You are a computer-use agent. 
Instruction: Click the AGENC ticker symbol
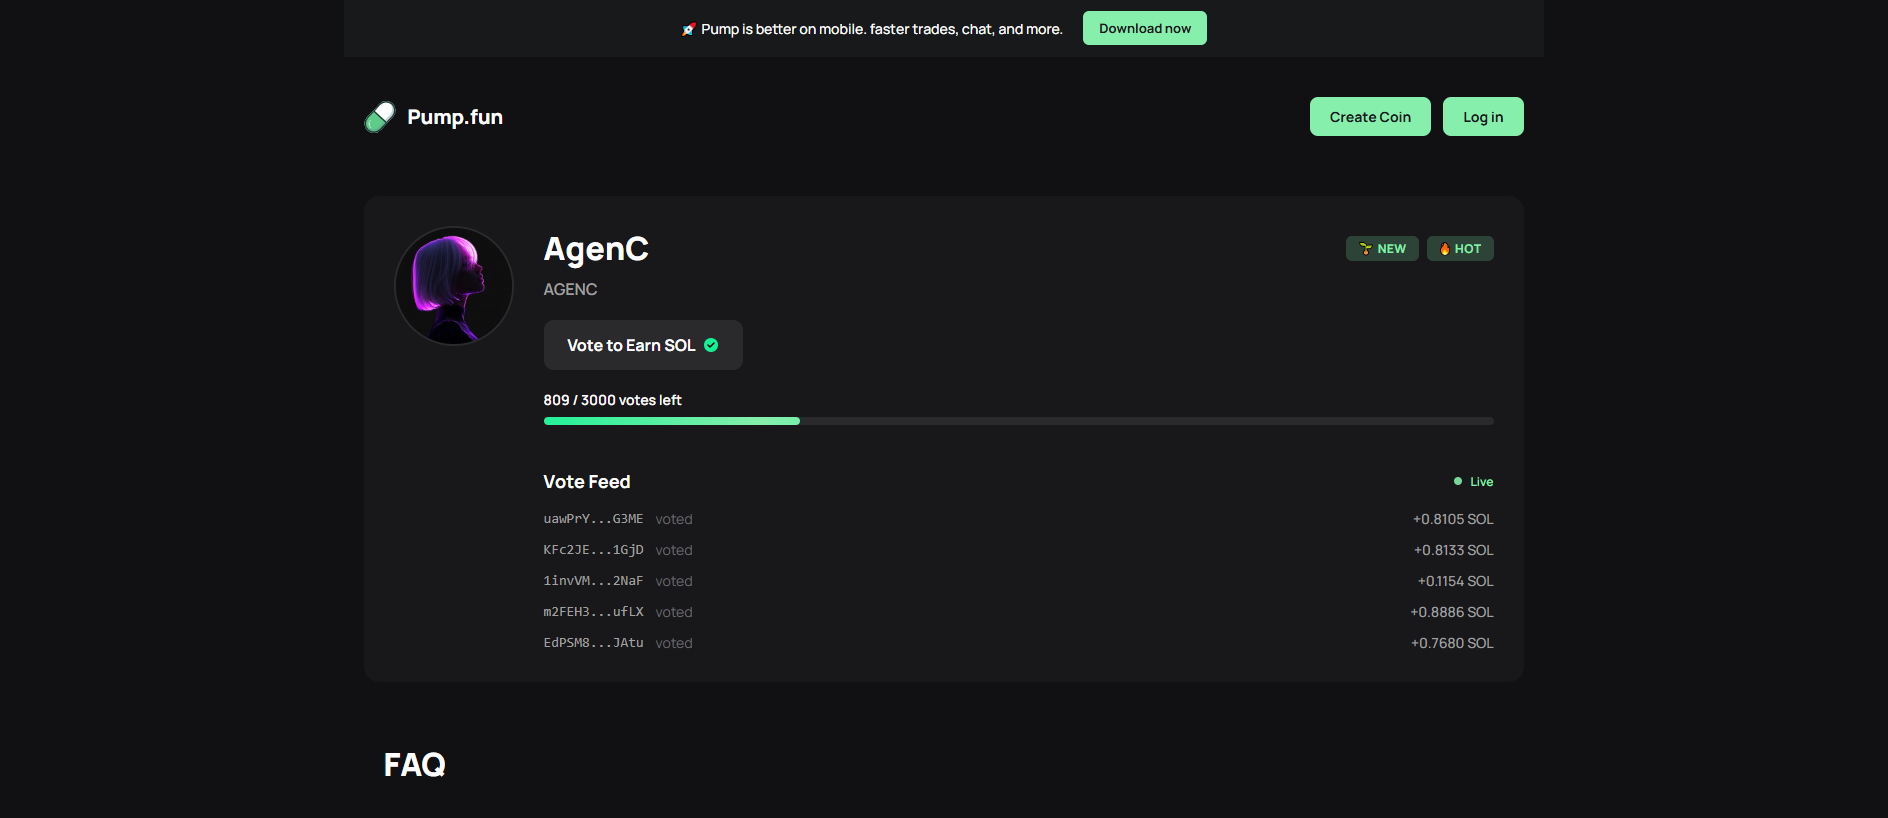point(570,289)
